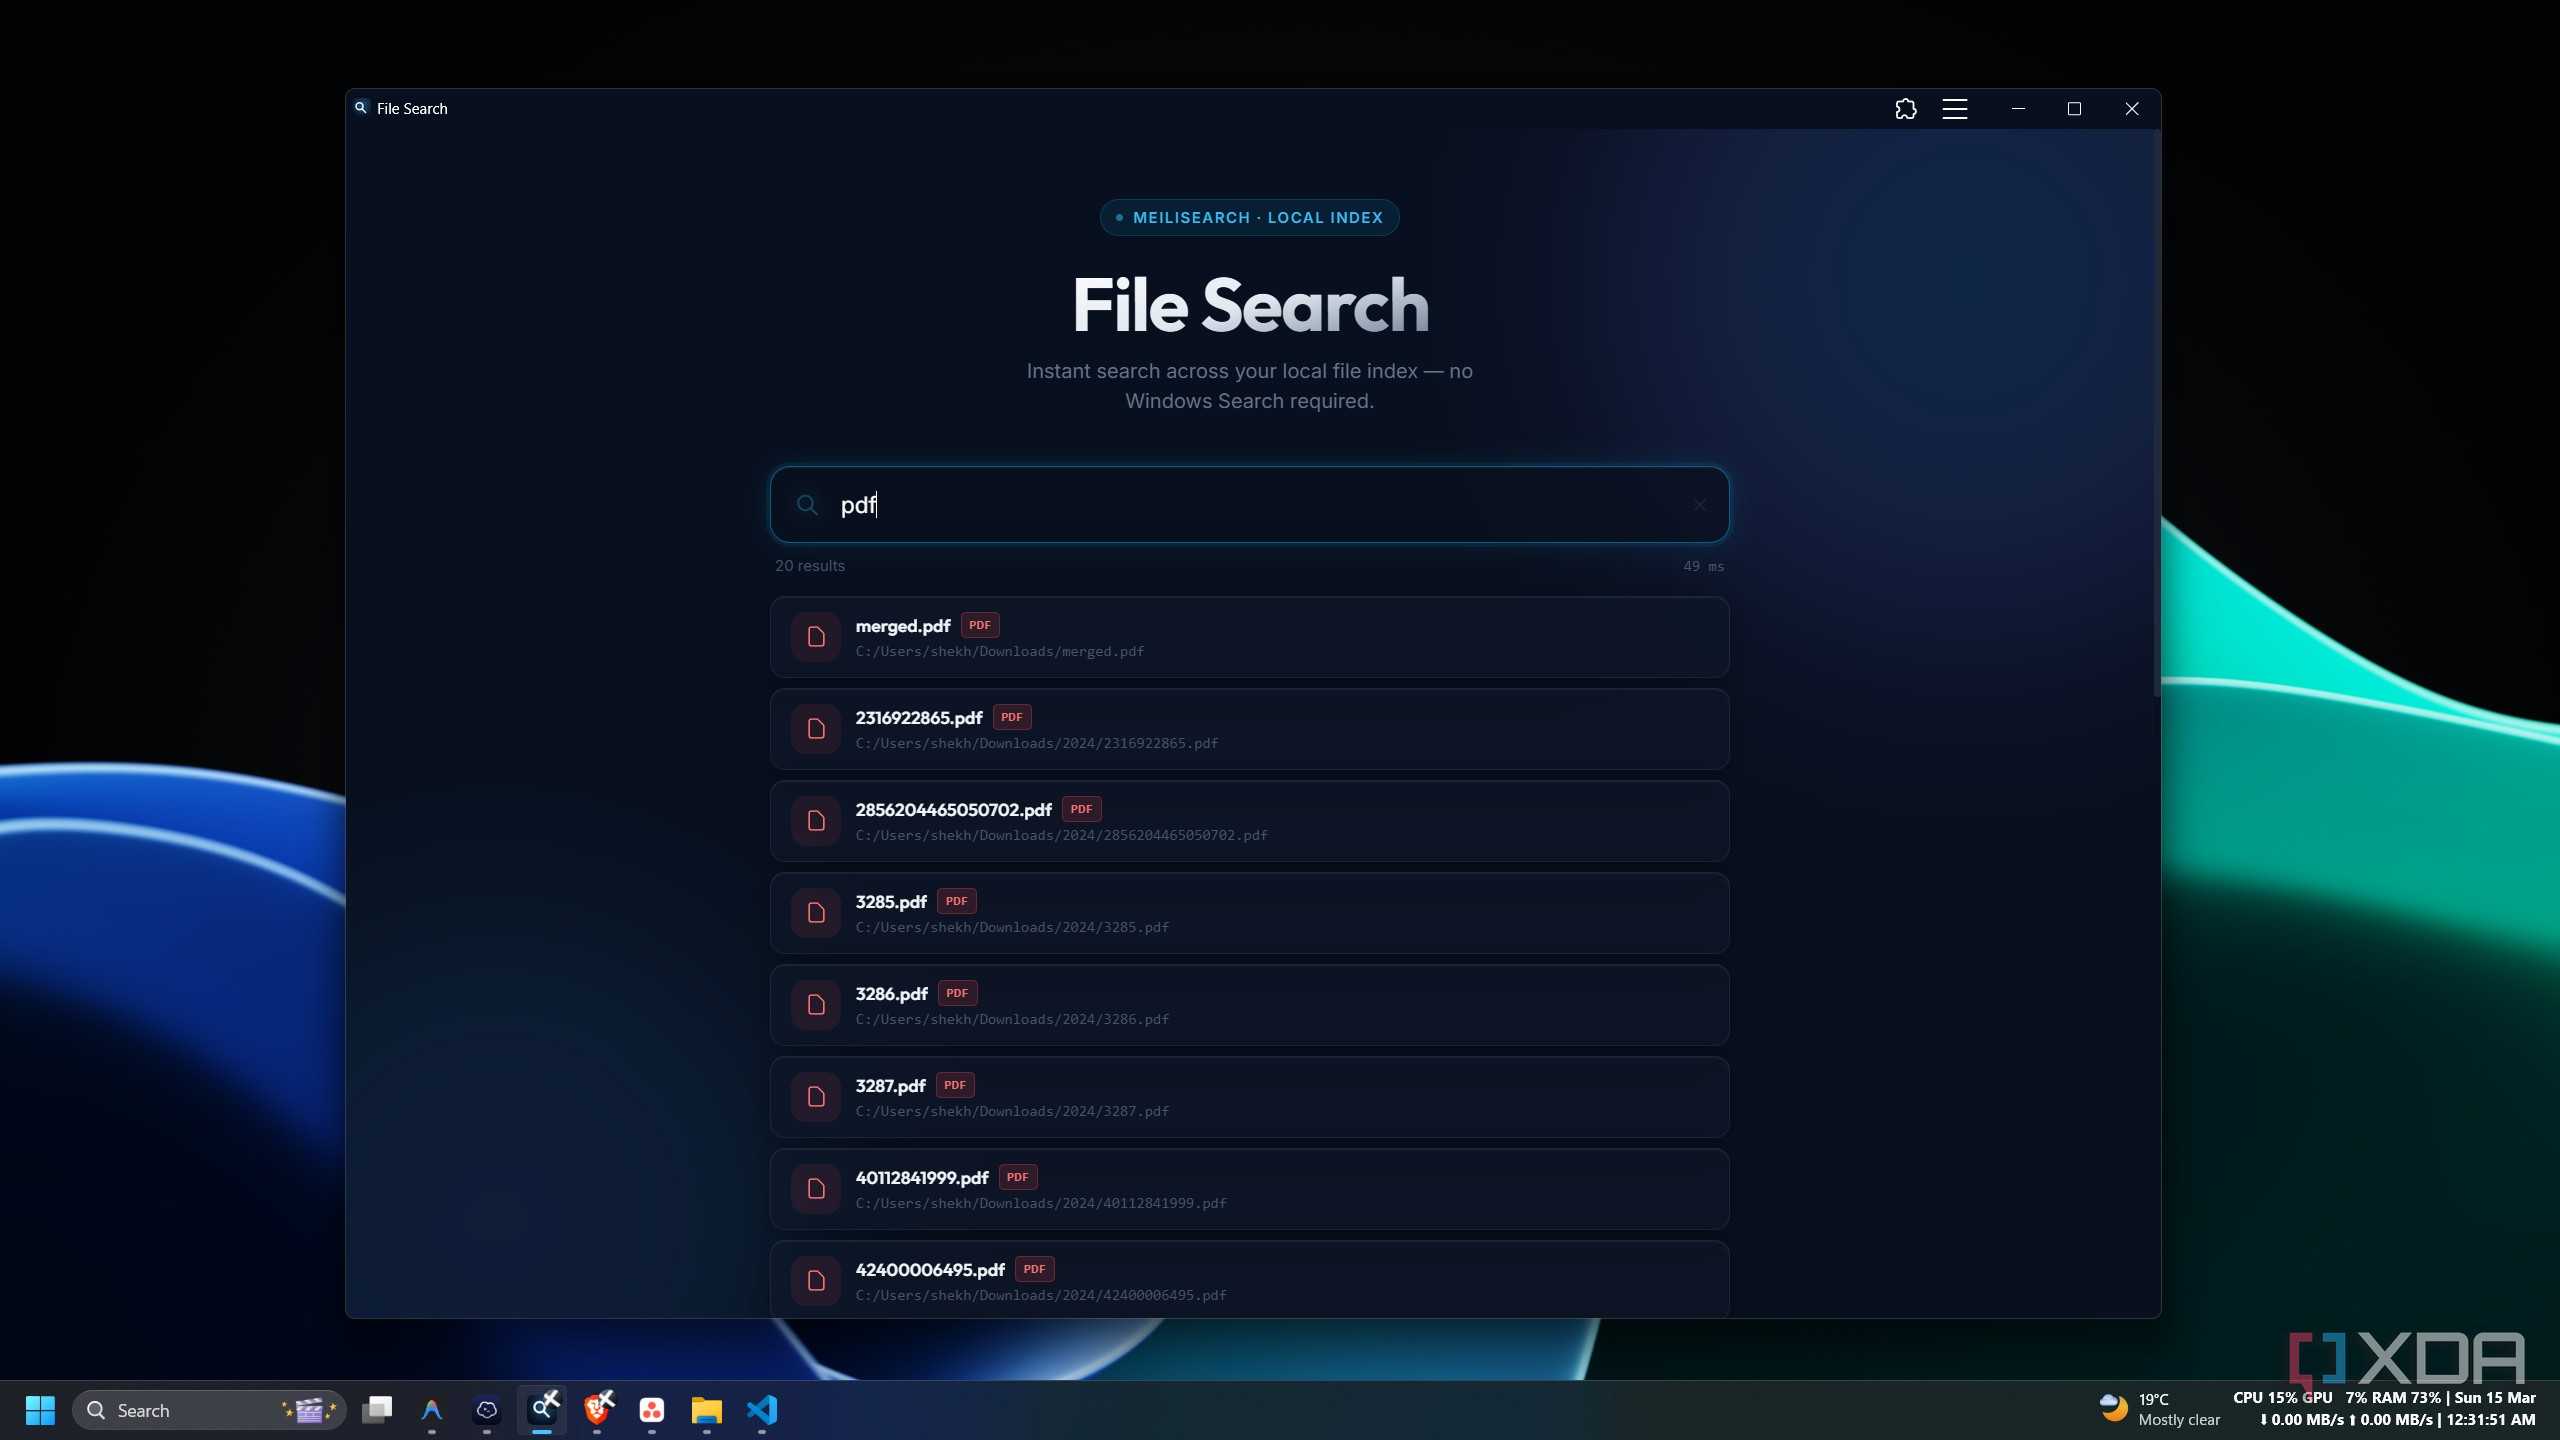Select the 42400006495.pdf file name
Screen dimensions: 2560x1440
(x=930, y=1270)
